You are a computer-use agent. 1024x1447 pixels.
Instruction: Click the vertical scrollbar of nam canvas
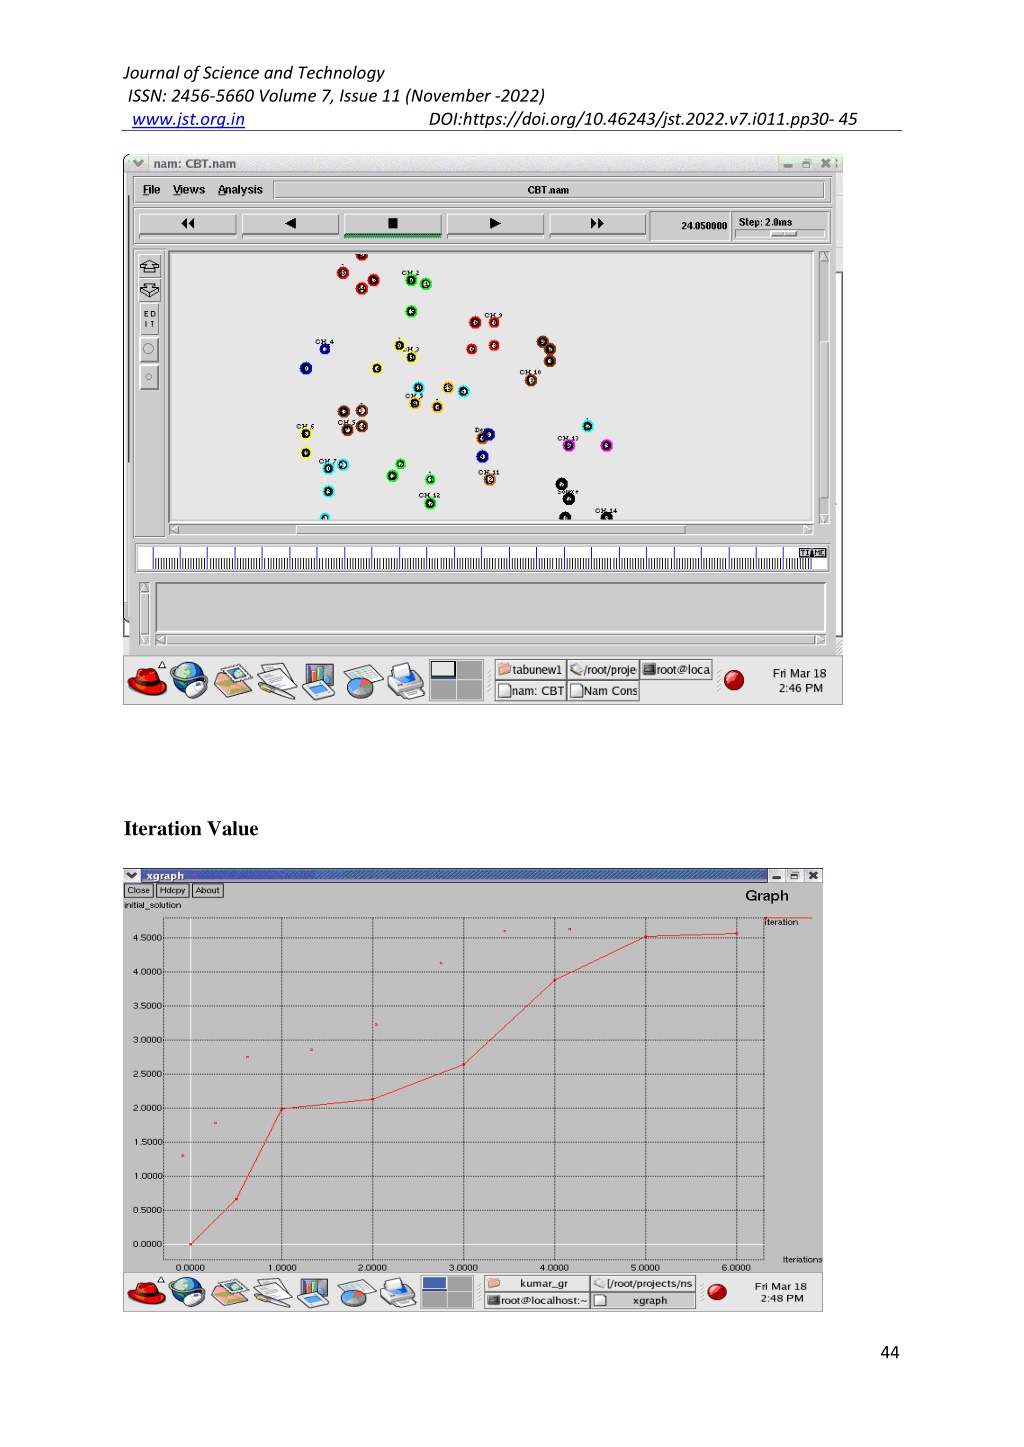(x=825, y=388)
